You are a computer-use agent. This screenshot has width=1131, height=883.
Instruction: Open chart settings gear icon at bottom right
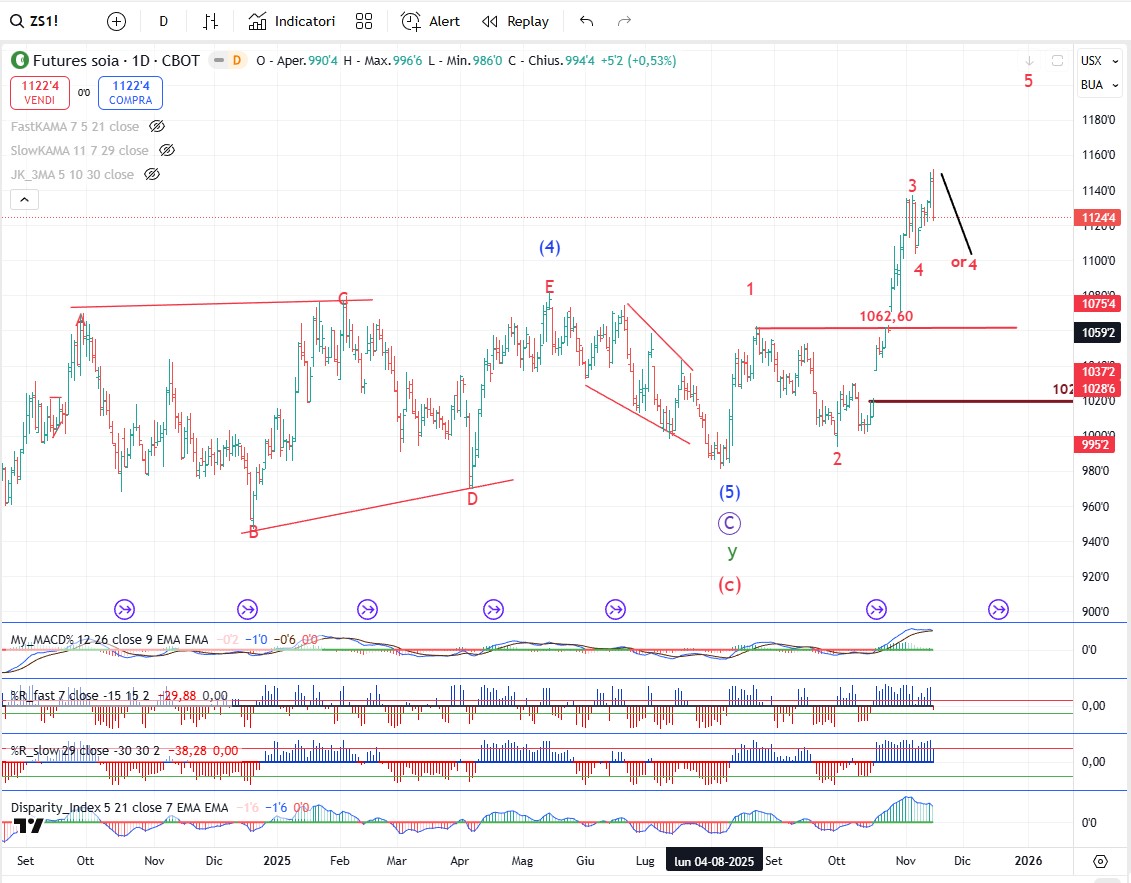click(1100, 861)
